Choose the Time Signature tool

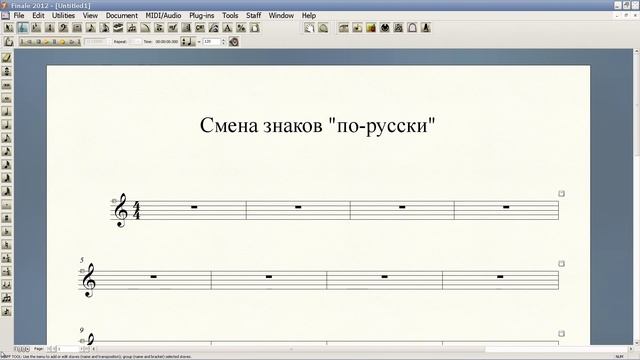50,28
